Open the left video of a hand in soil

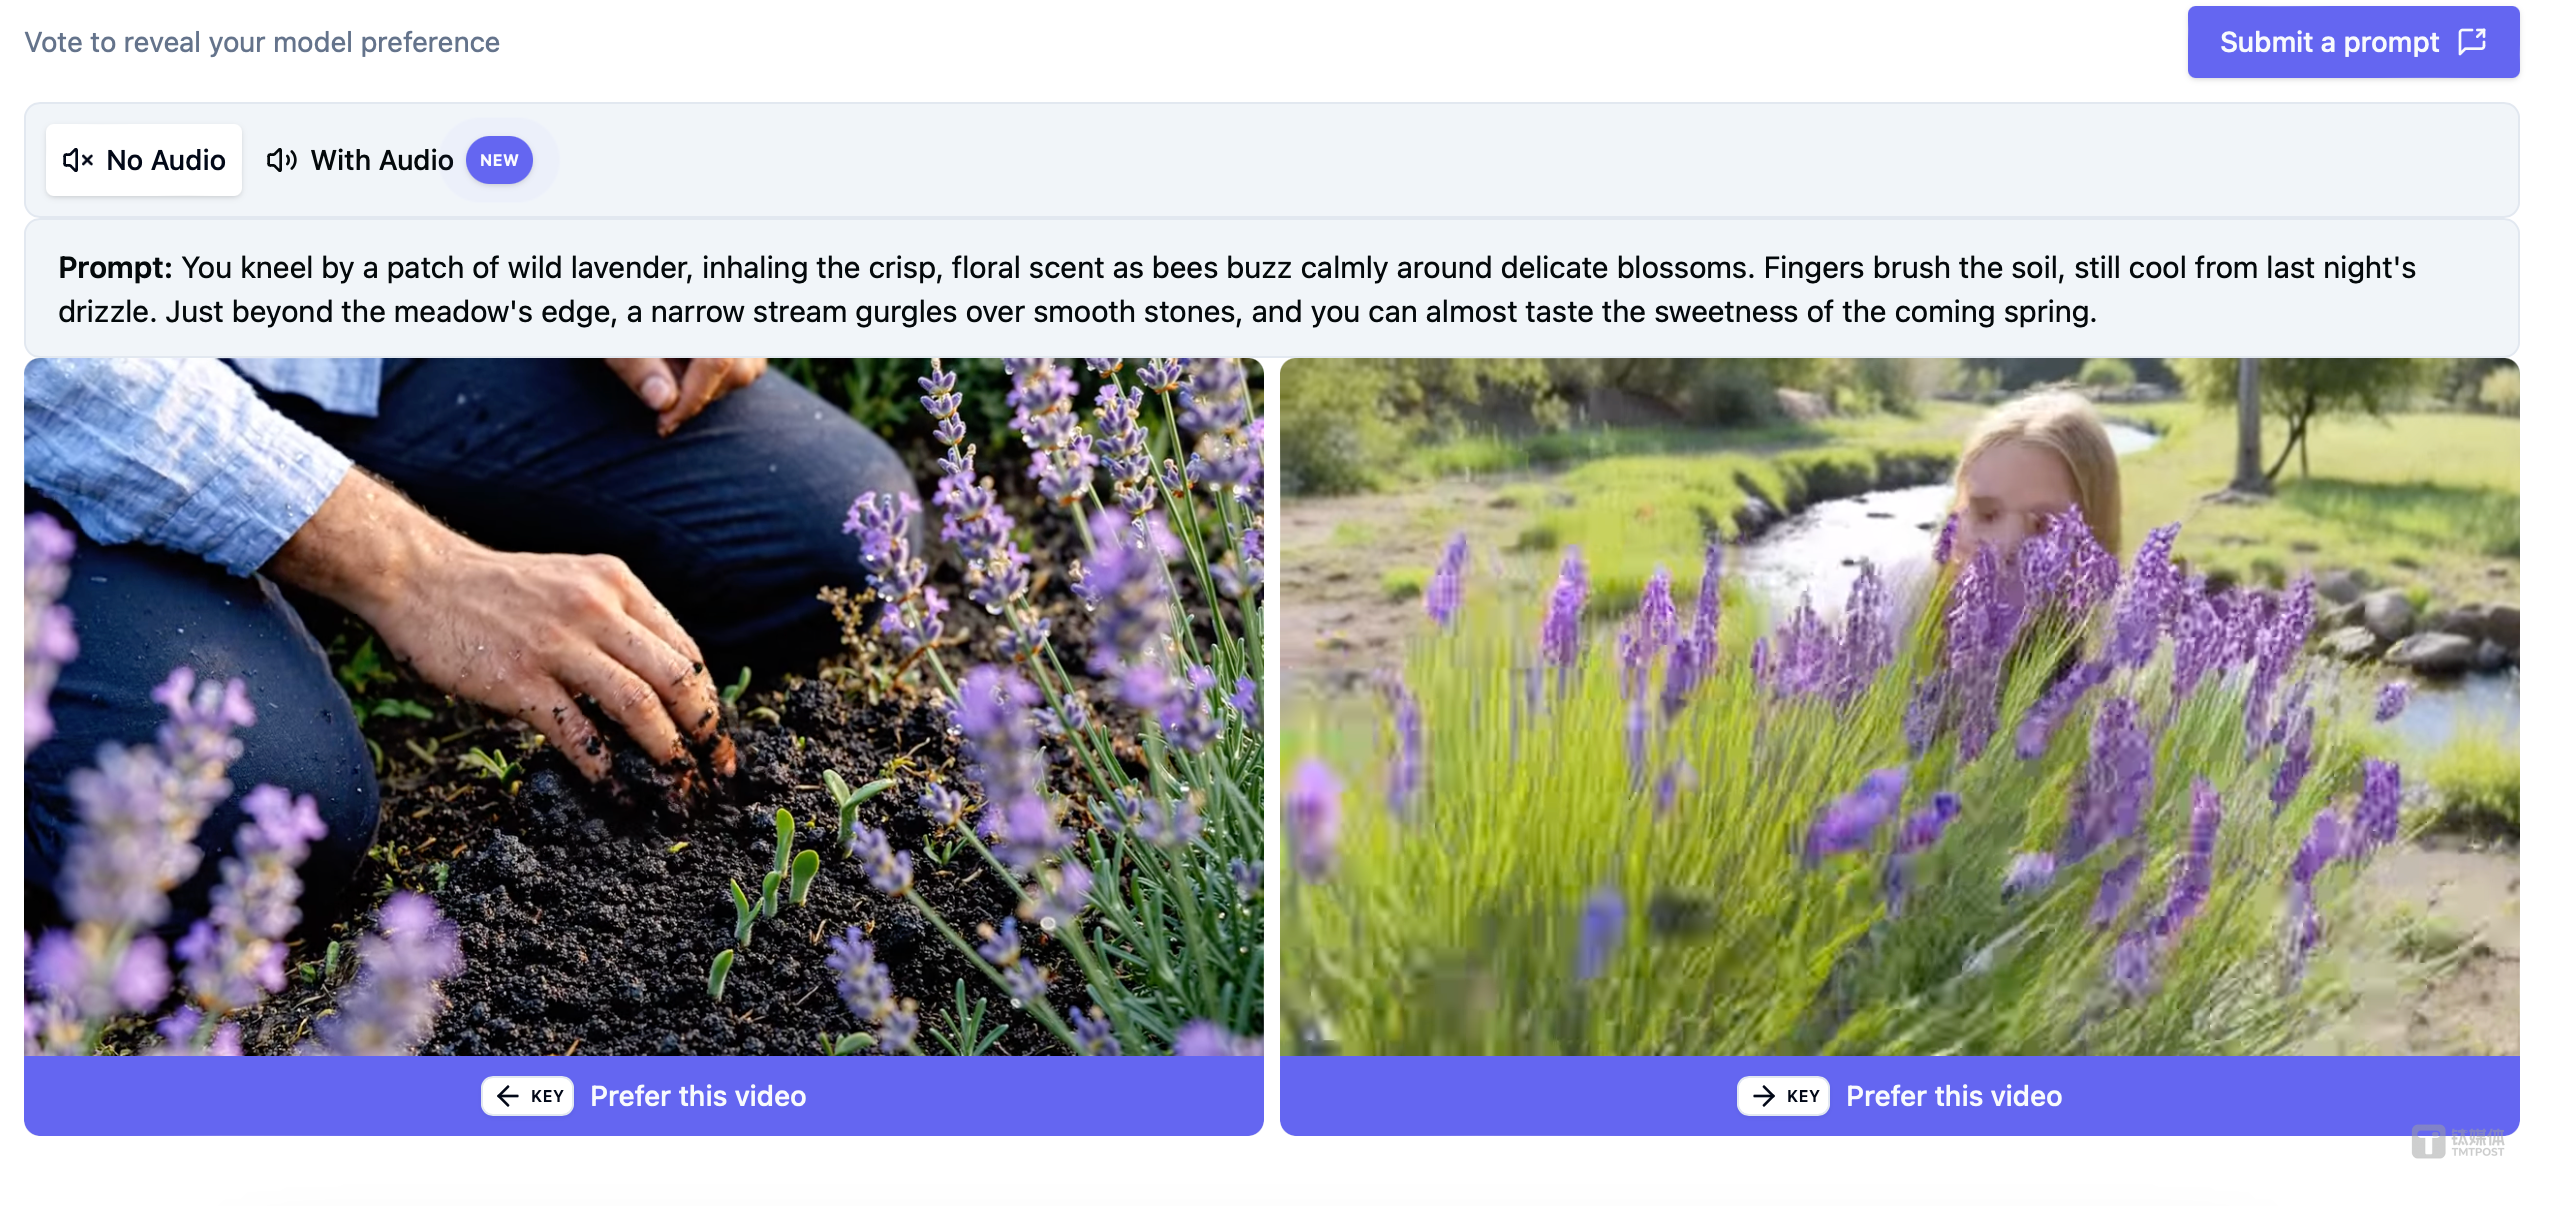point(643,706)
